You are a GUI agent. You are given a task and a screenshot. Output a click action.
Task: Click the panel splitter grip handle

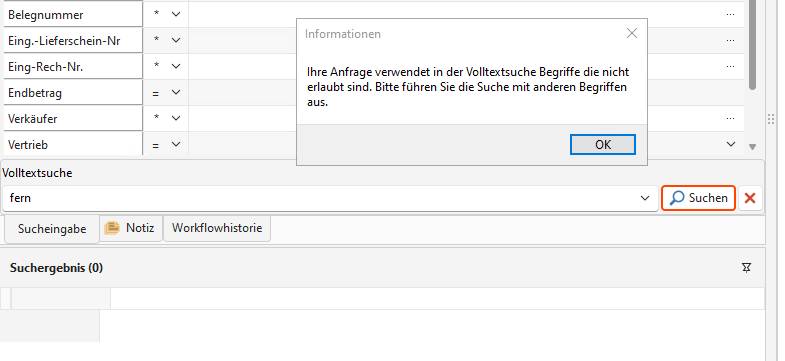click(x=771, y=119)
